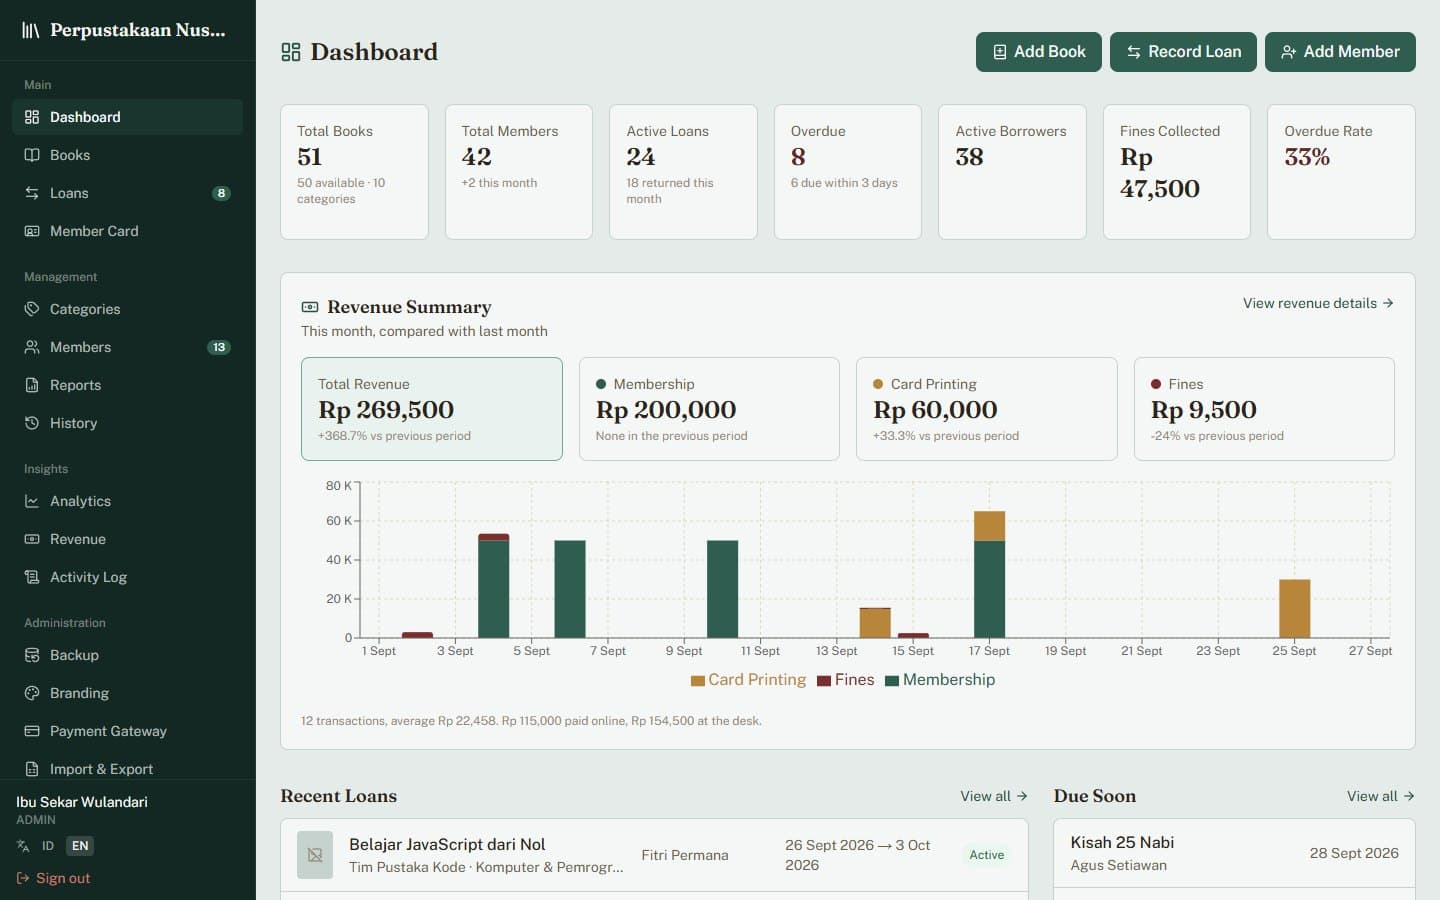Open the Books menu item
The width and height of the screenshot is (1440, 900).
[x=127, y=155]
